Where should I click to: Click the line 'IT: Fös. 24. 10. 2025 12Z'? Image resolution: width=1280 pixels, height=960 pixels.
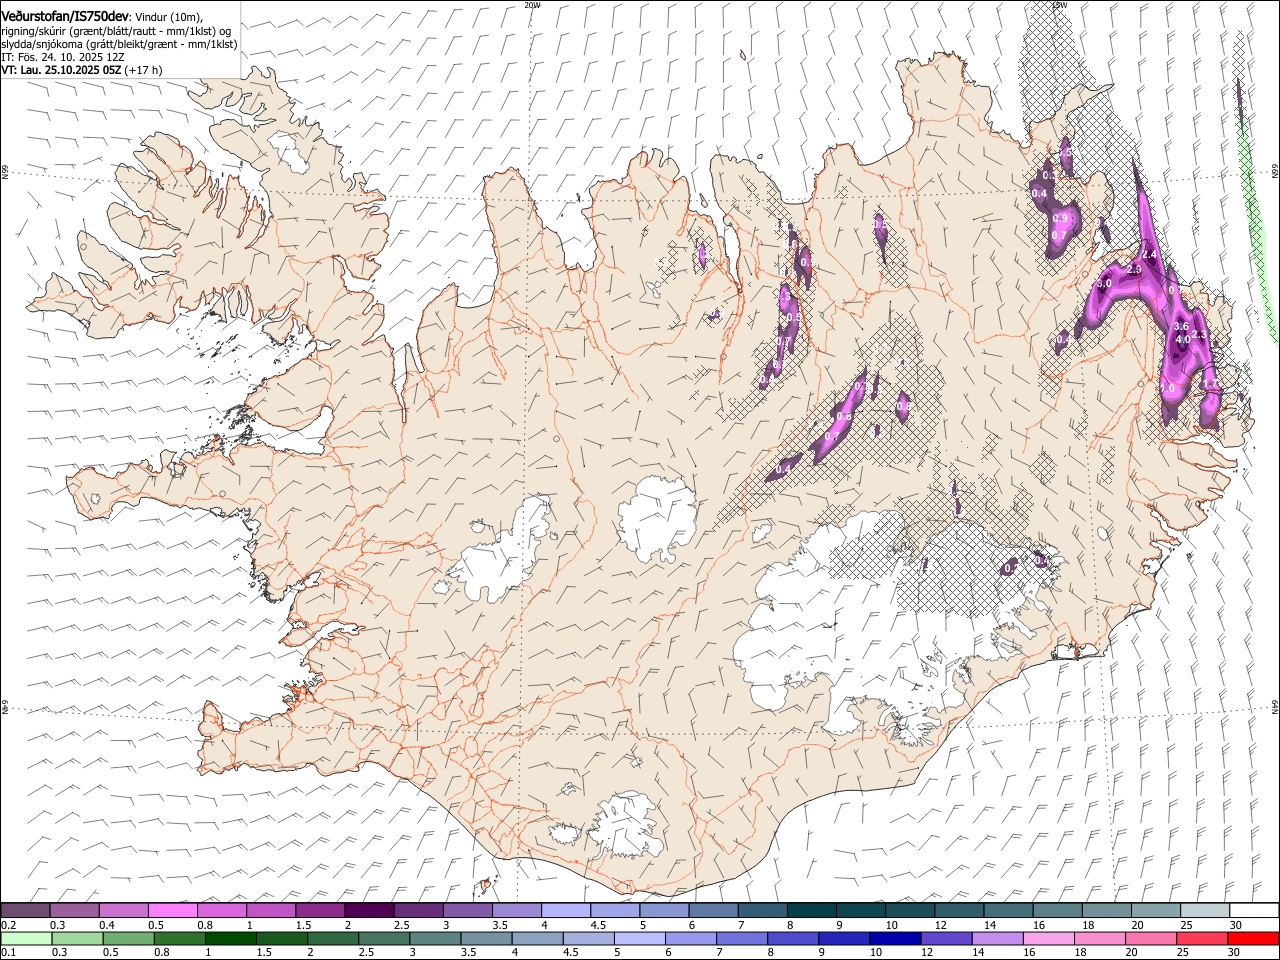(x=63, y=57)
